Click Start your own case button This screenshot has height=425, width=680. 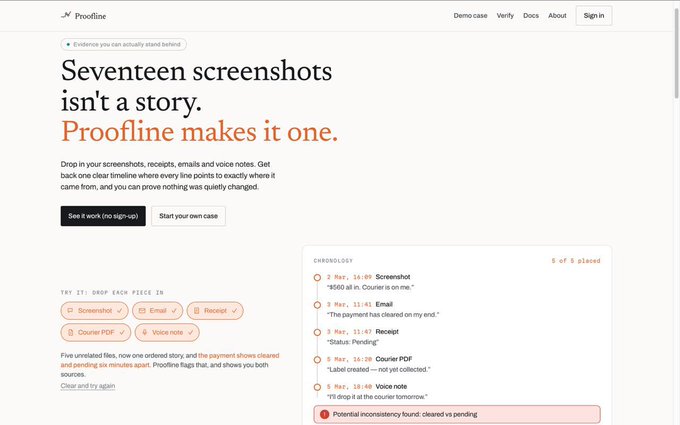click(x=188, y=216)
